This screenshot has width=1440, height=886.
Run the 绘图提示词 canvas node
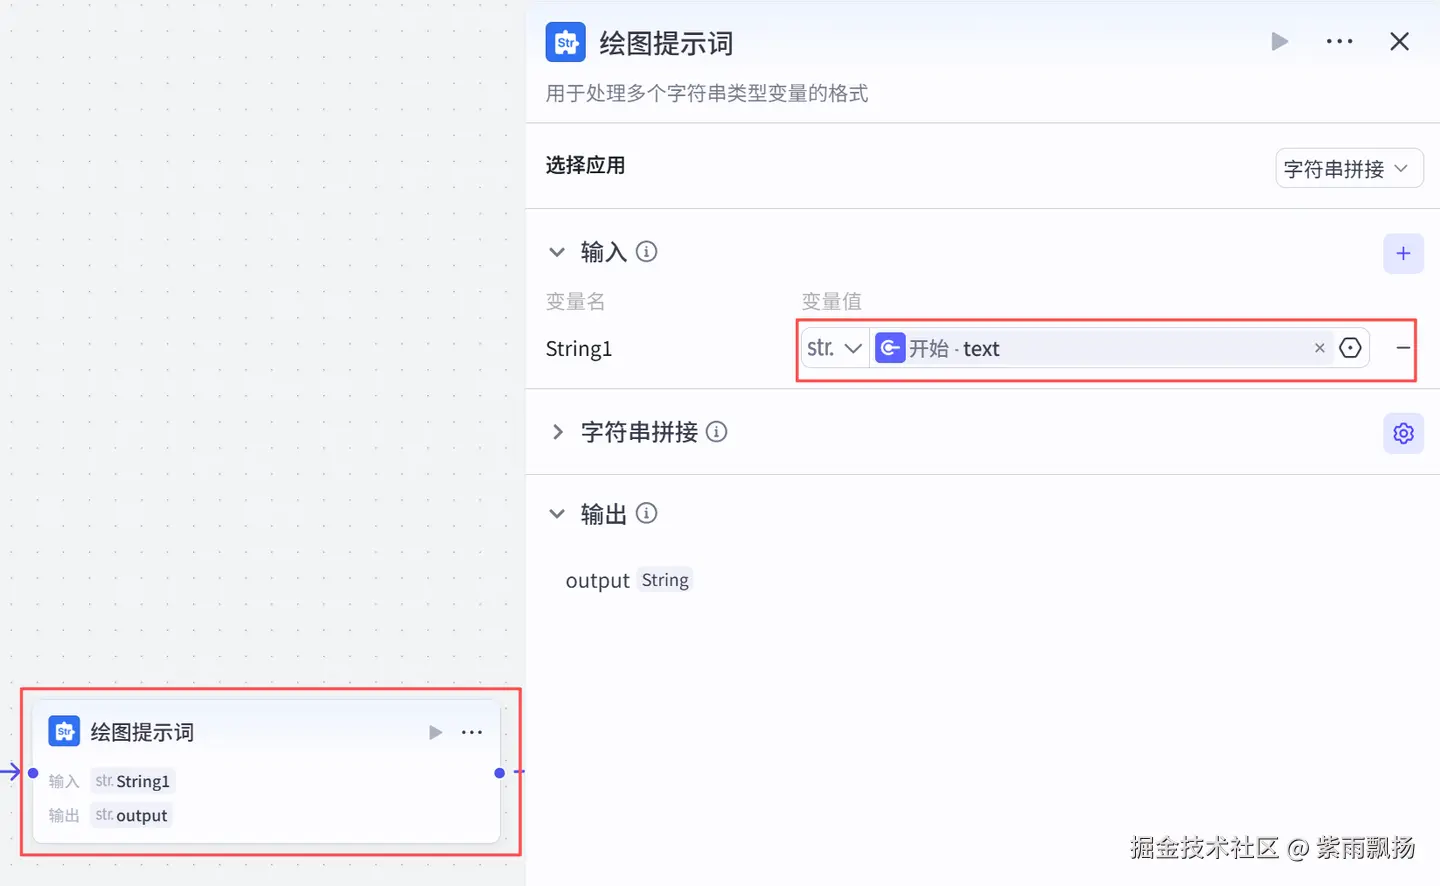click(435, 733)
